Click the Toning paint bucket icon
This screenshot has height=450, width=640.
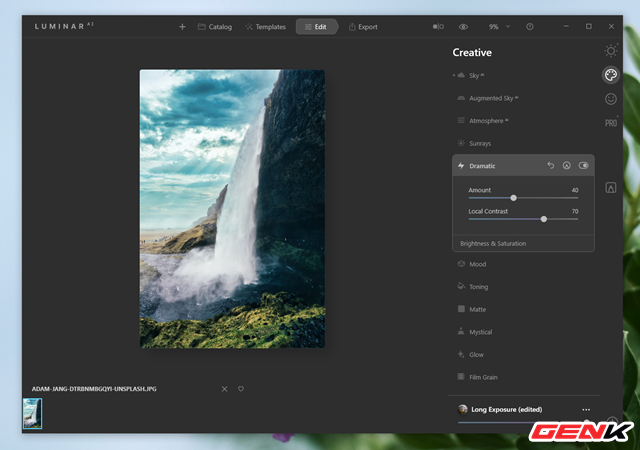[461, 286]
